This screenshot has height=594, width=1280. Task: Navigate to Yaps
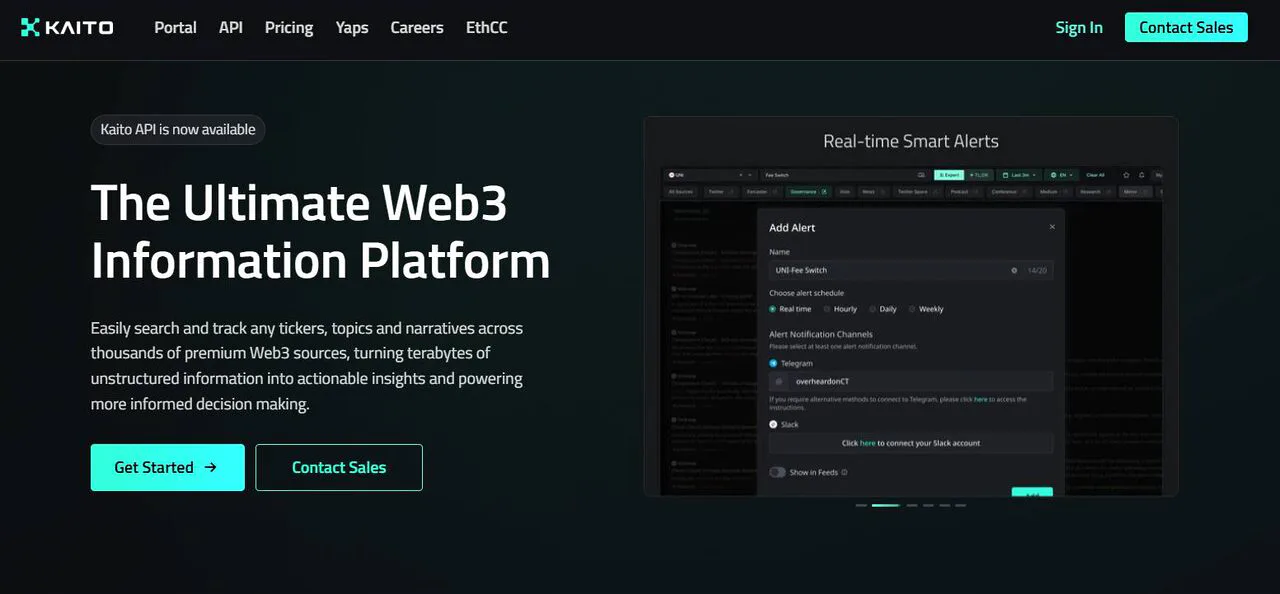352,27
